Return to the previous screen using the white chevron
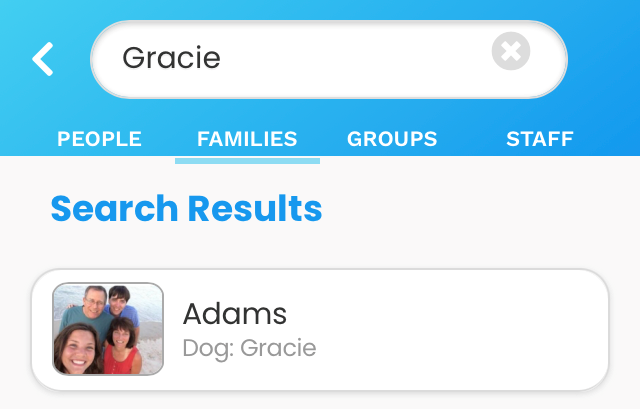The width and height of the screenshot is (640, 409). [42, 59]
